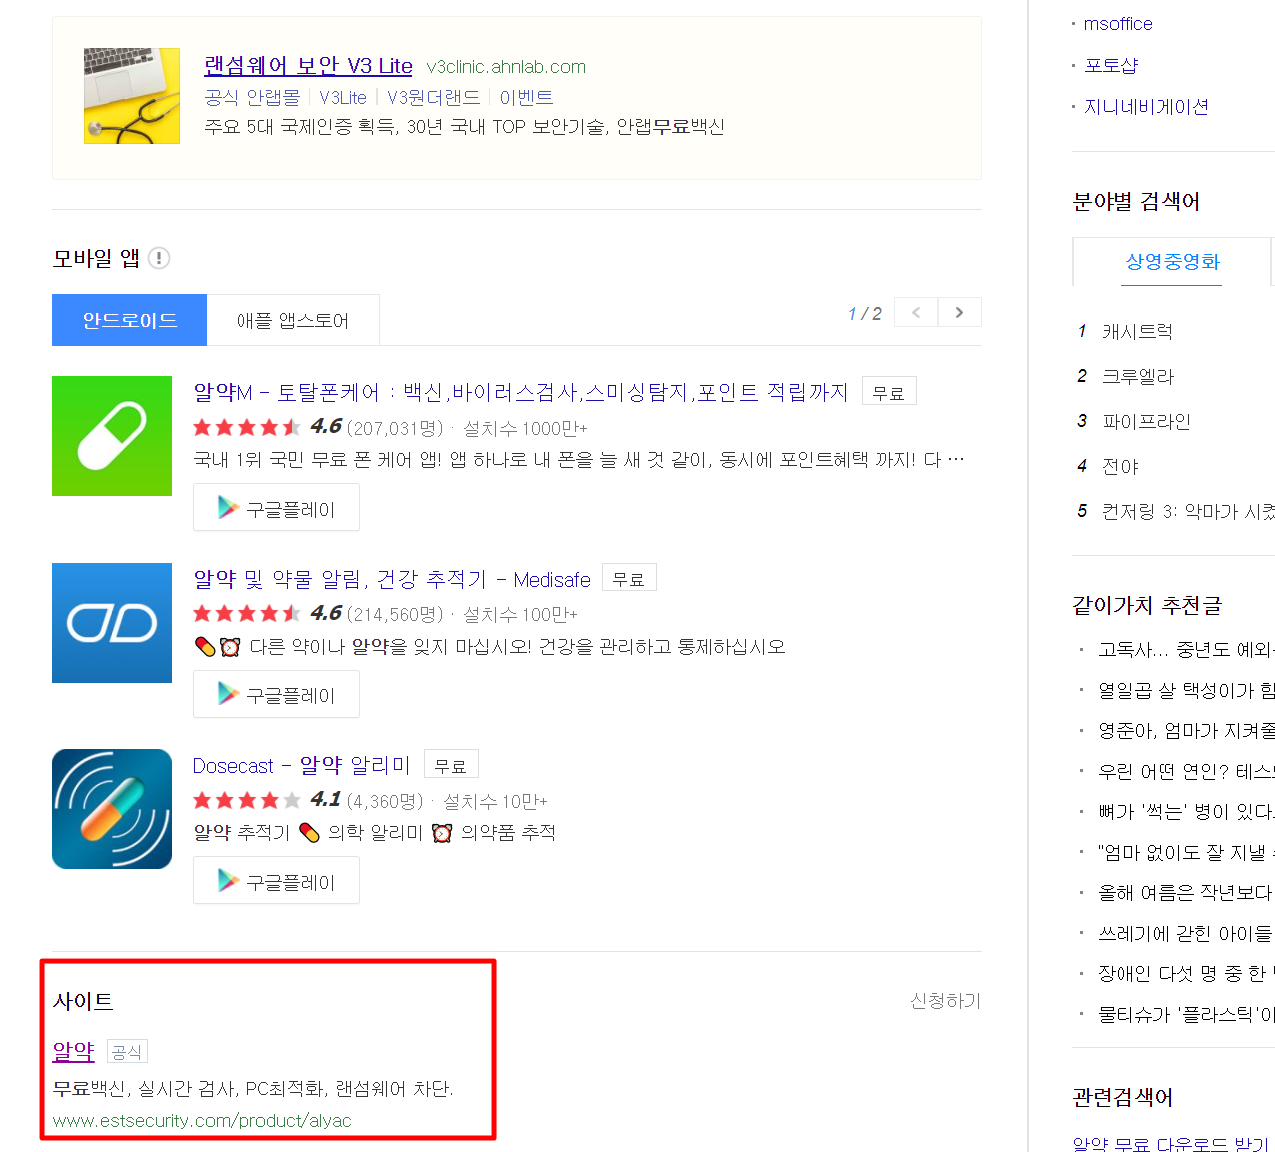Open the Medisafe app title link

(x=392, y=579)
